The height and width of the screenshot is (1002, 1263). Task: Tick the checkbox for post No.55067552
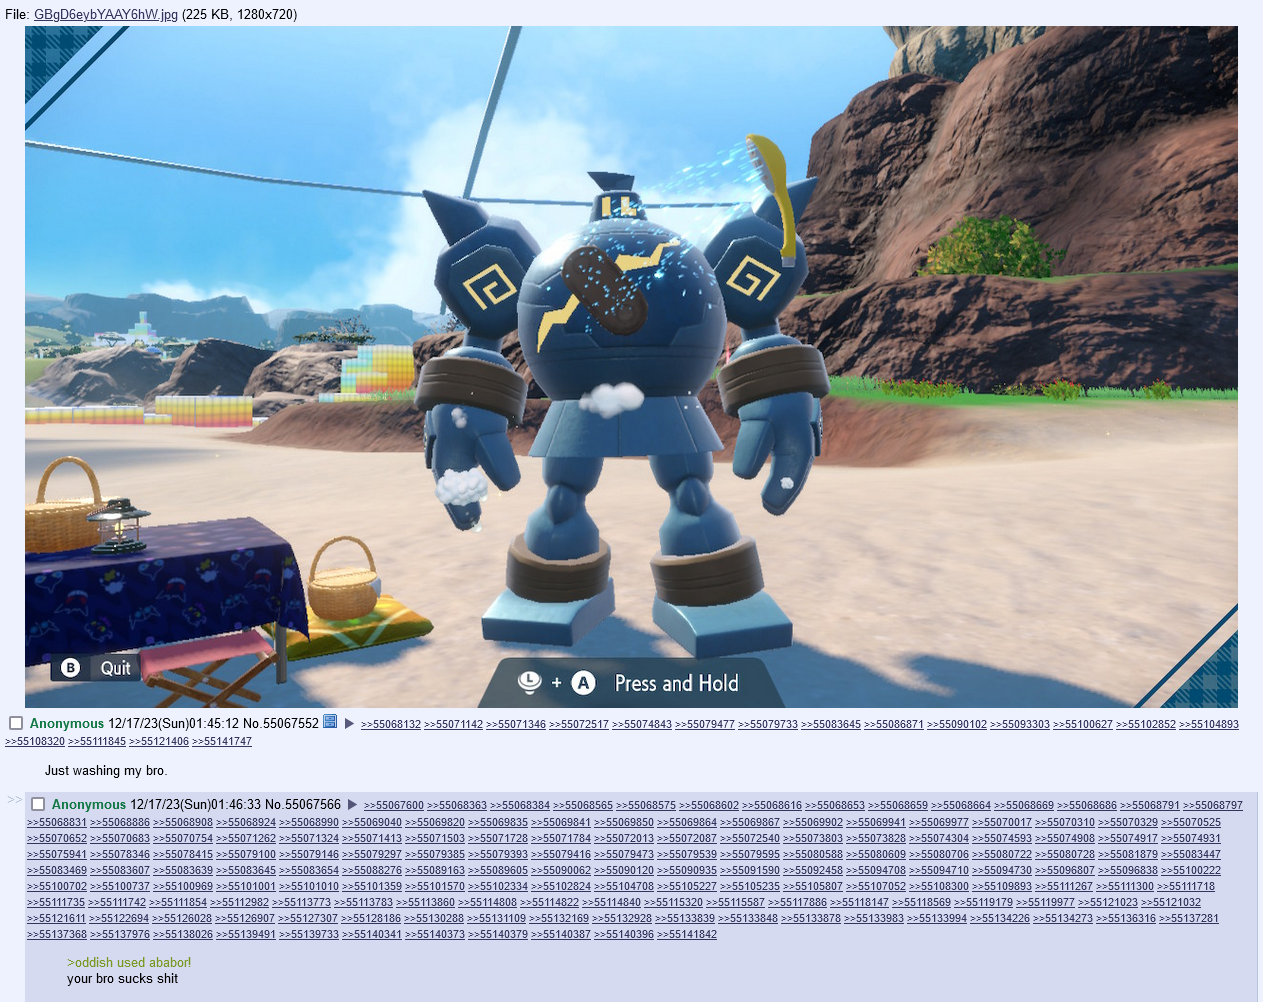point(16,723)
